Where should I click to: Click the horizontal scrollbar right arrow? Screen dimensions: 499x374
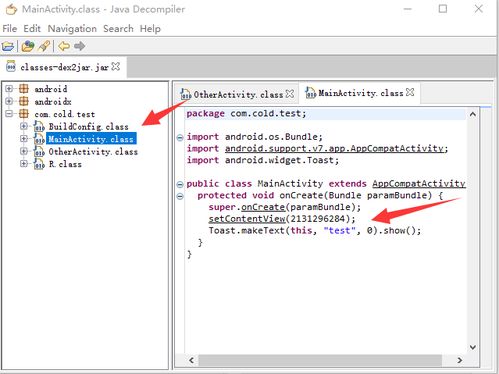click(460, 360)
